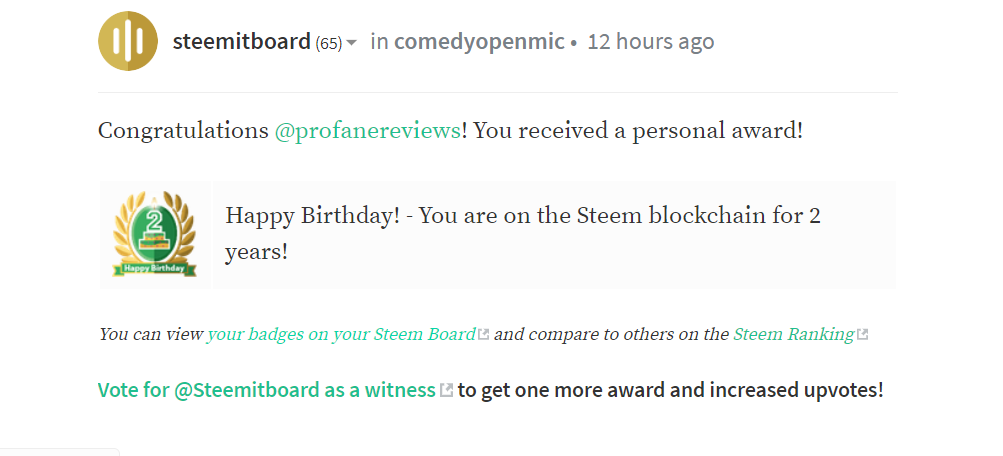Click the italic "You can view" text
This screenshot has height=456, width=1003.
tap(150, 335)
